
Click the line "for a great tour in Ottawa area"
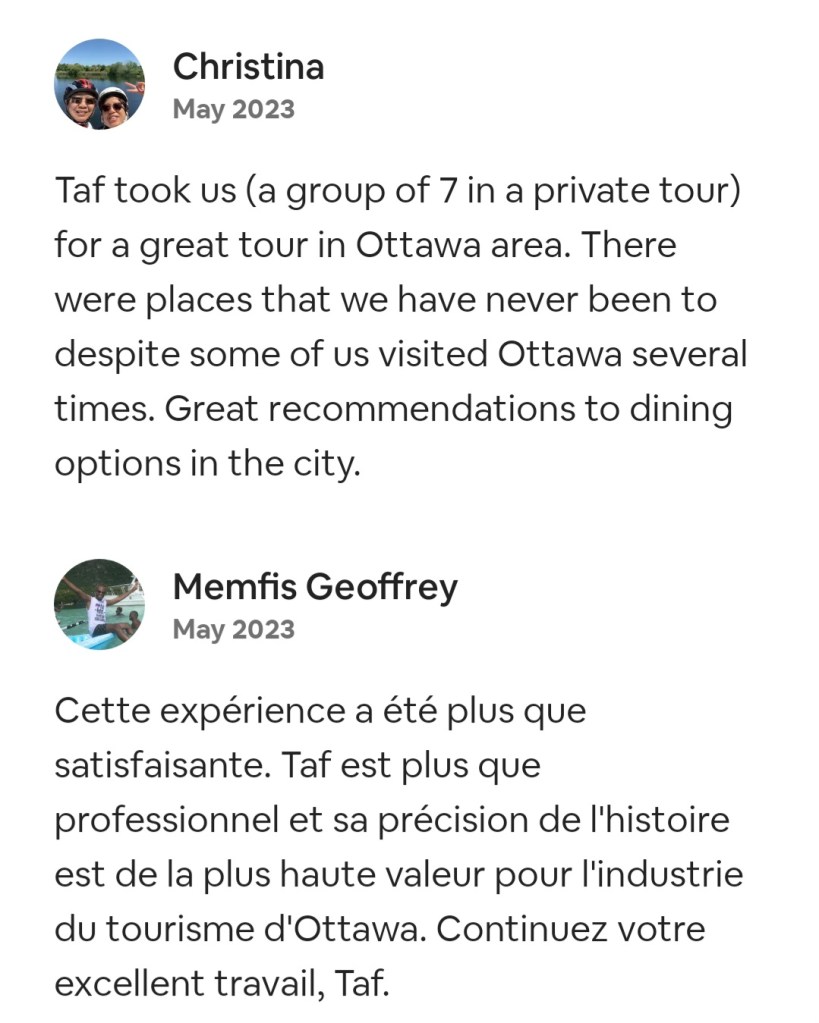[x=365, y=246]
